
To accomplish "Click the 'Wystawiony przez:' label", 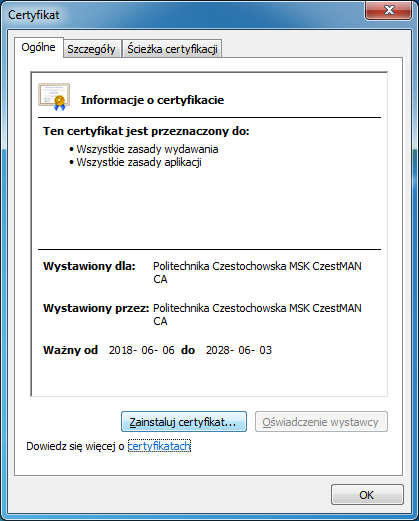I will [x=96, y=308].
